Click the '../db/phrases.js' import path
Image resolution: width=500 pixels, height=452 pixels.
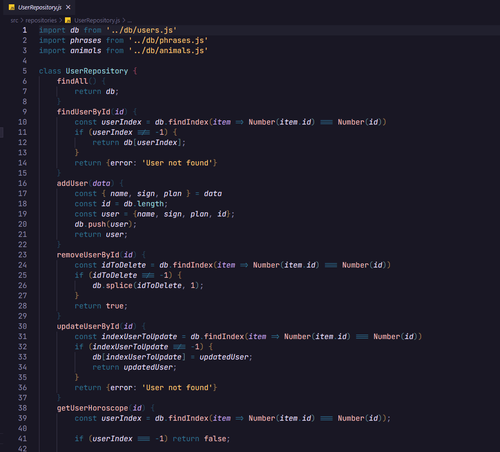168,40
